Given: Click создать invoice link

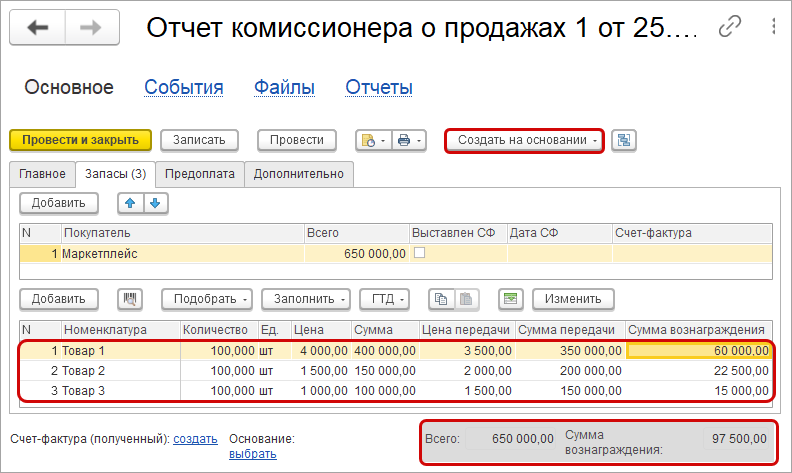Looking at the screenshot, I should coord(195,439).
